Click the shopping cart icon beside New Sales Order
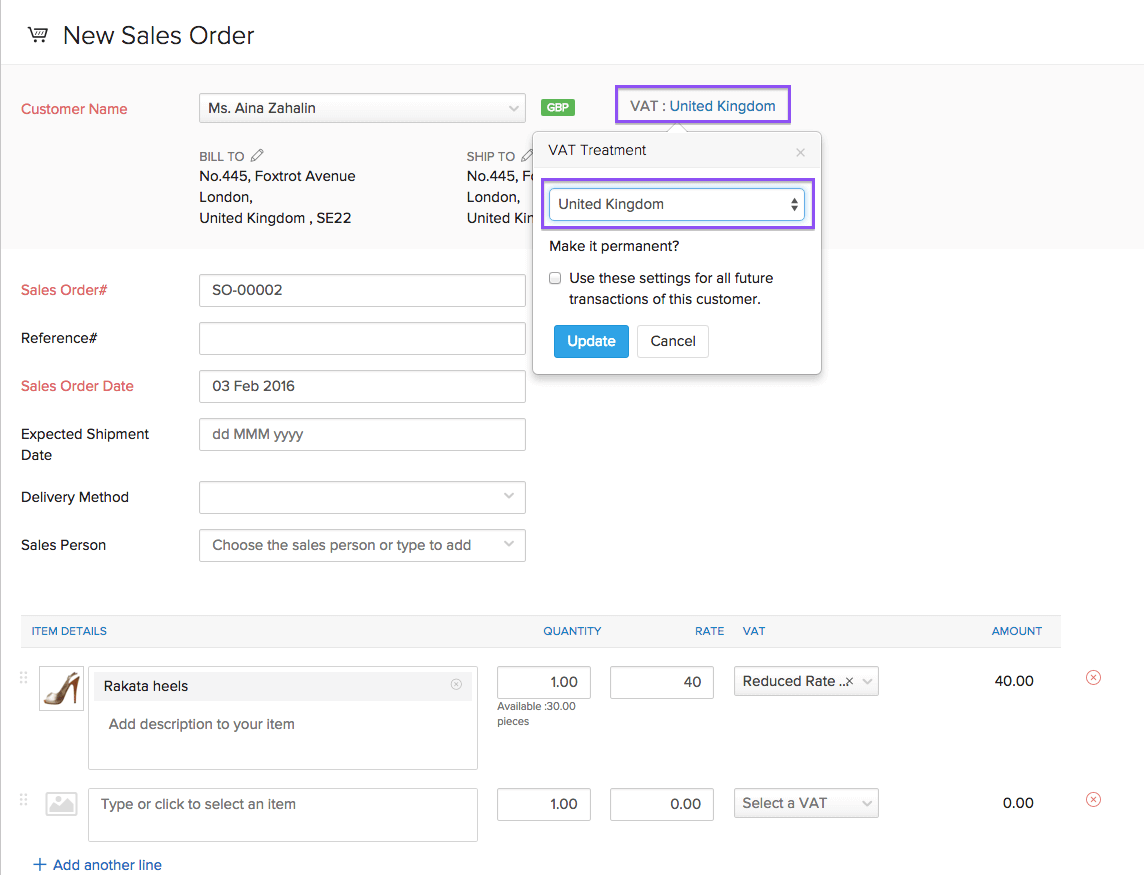 [37, 33]
